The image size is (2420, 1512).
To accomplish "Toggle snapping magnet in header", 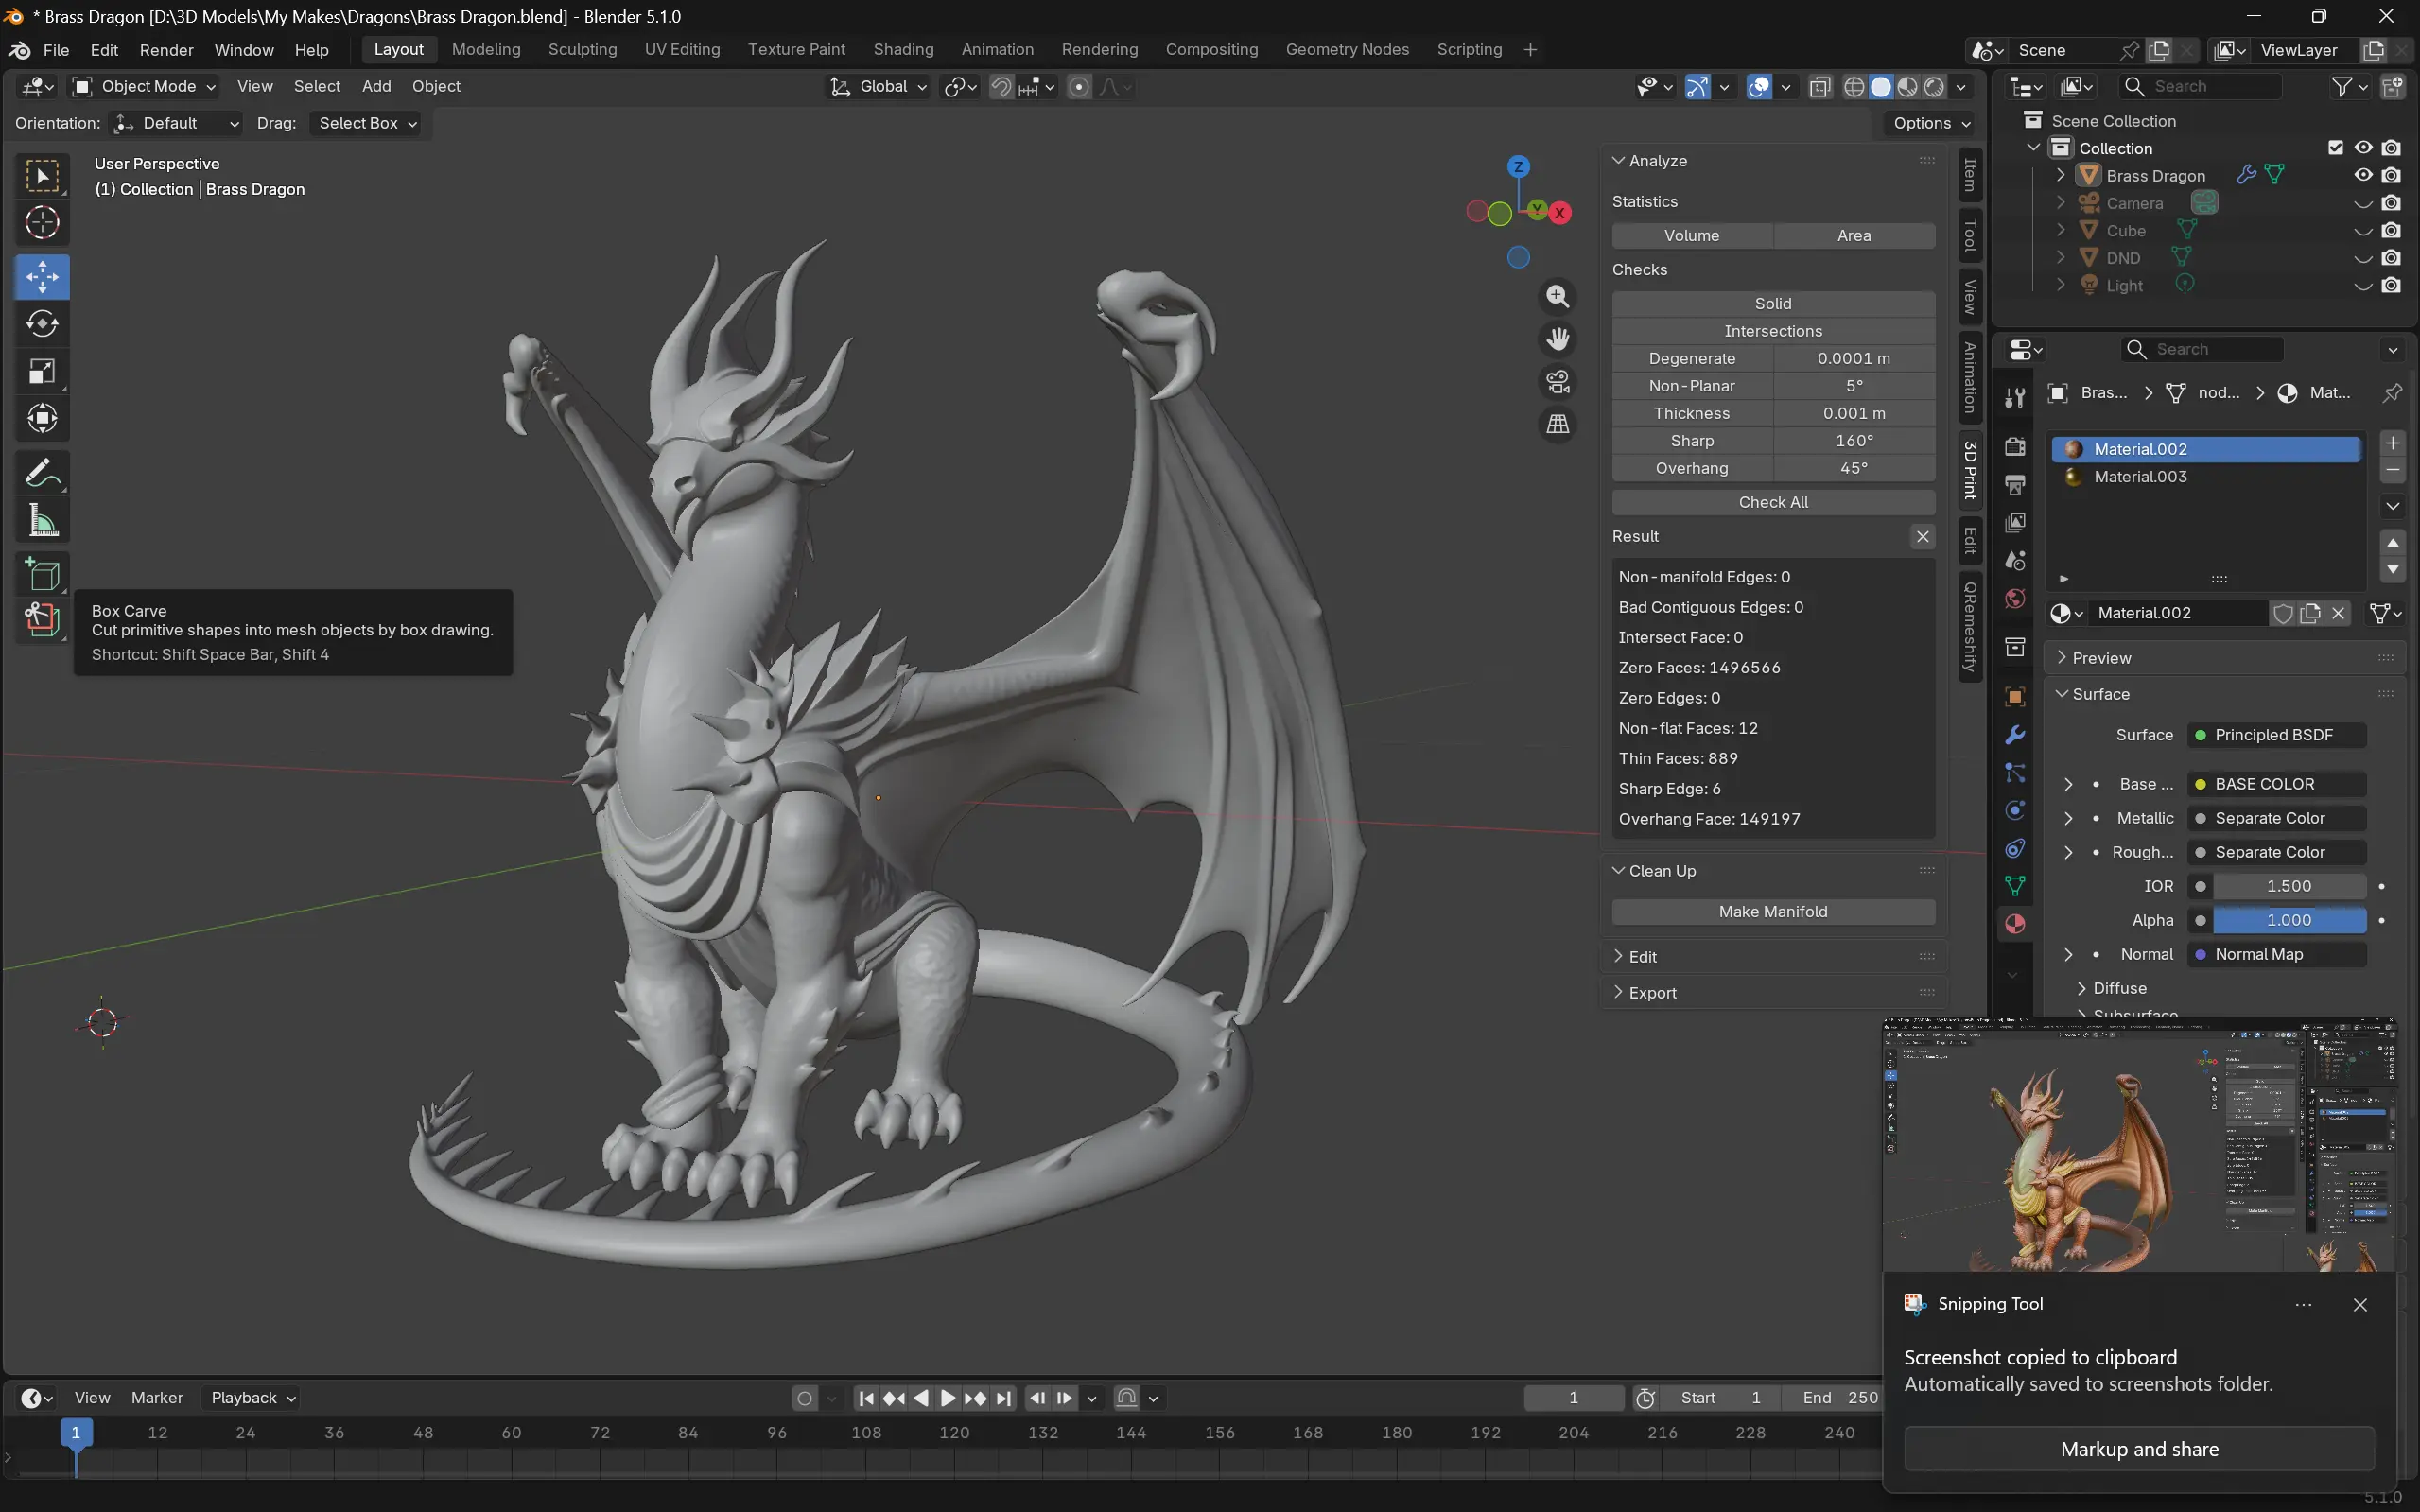I will 1001,87.
